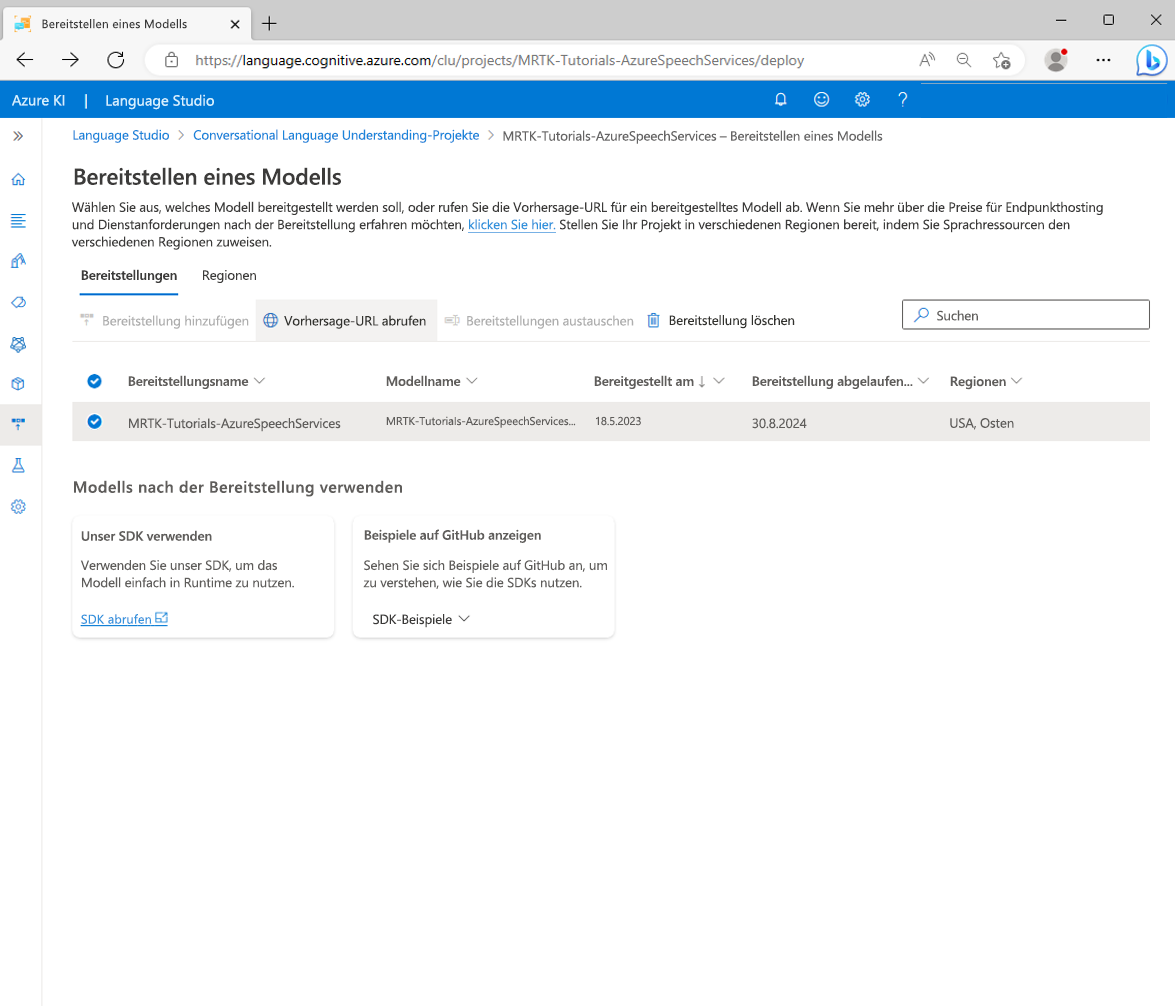This screenshot has width=1175, height=1006.
Task: Open browser profile avatar
Action: tap(1056, 60)
